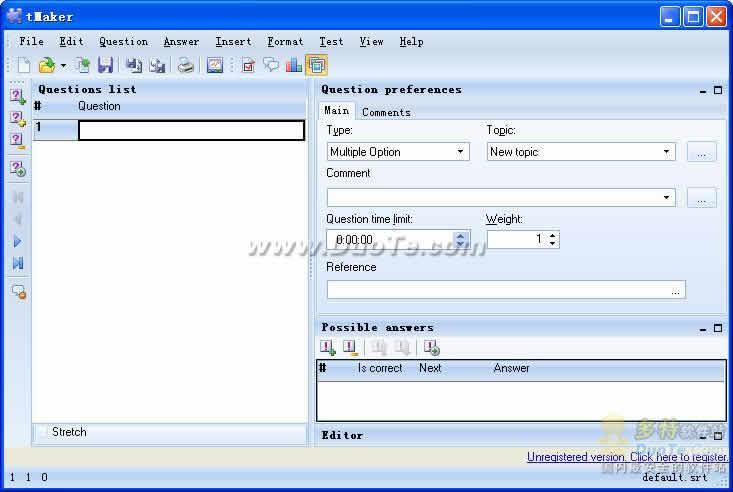Go to next question arrow
Screen dimensions: 733x492
click(x=17, y=242)
